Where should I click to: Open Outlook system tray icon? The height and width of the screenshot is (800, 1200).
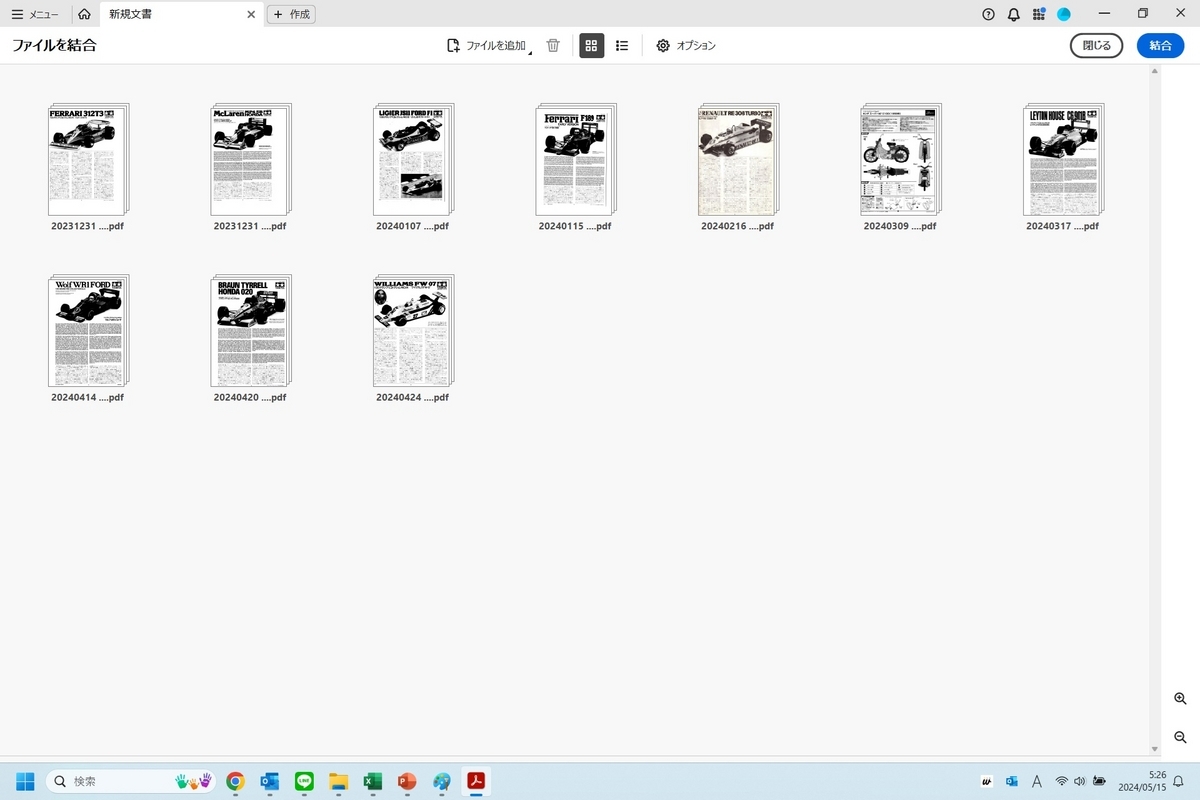(x=1012, y=781)
